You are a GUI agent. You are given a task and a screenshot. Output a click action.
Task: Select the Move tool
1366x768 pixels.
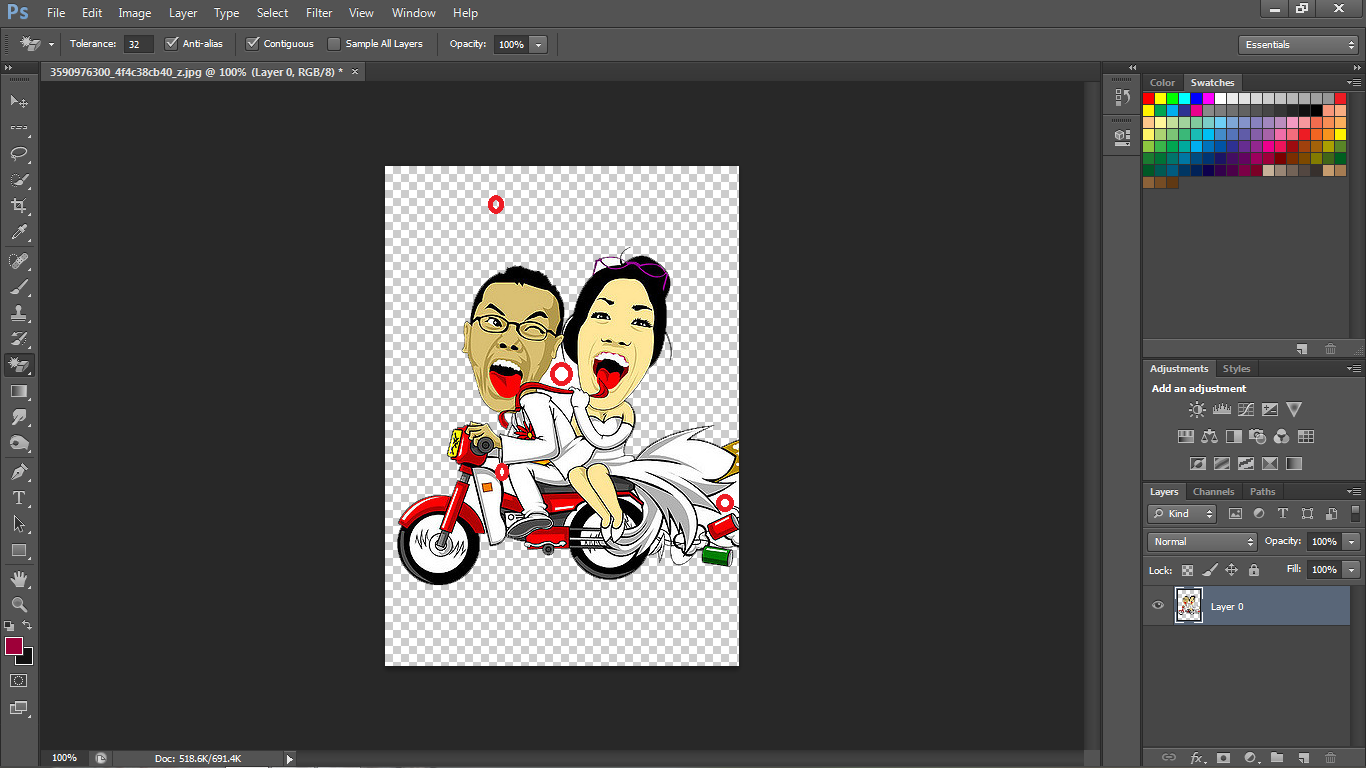pyautogui.click(x=19, y=102)
